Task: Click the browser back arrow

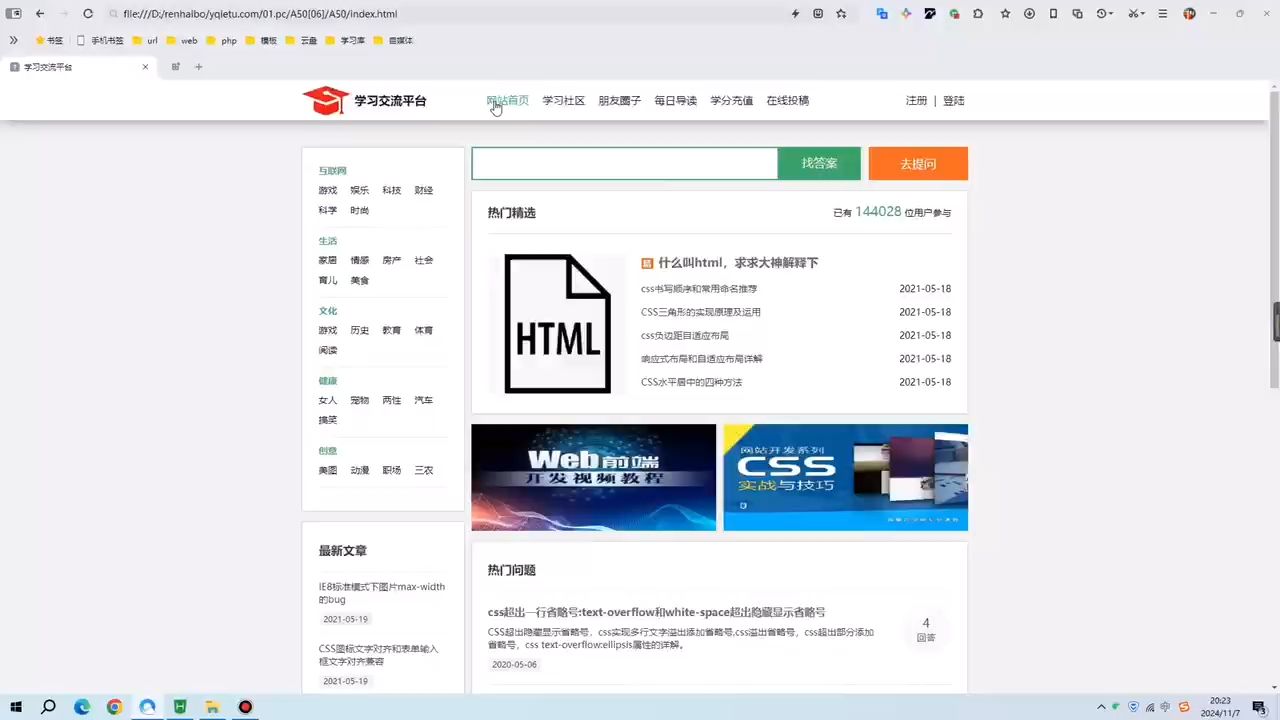Action: [40, 14]
